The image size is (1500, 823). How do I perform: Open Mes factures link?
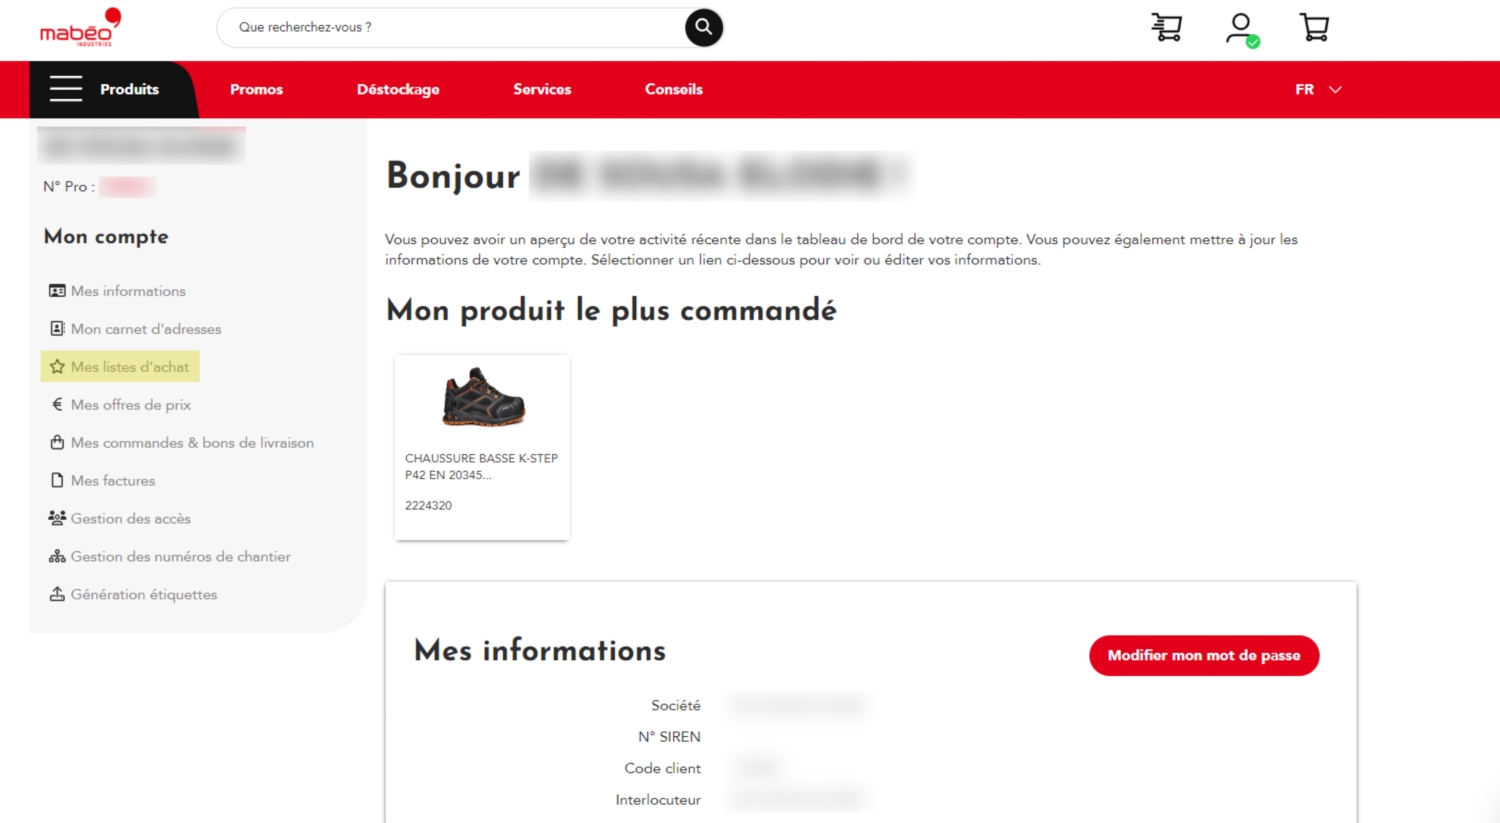coord(113,481)
